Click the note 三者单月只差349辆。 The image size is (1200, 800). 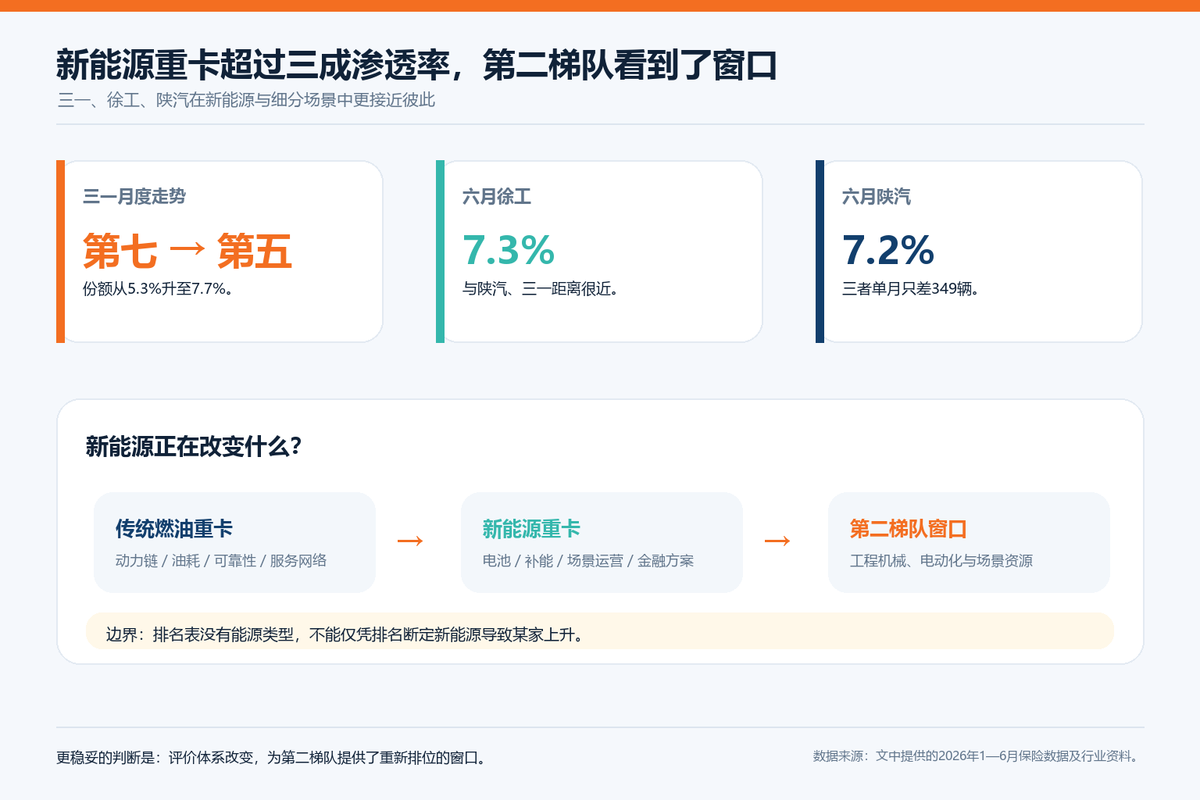910,290
